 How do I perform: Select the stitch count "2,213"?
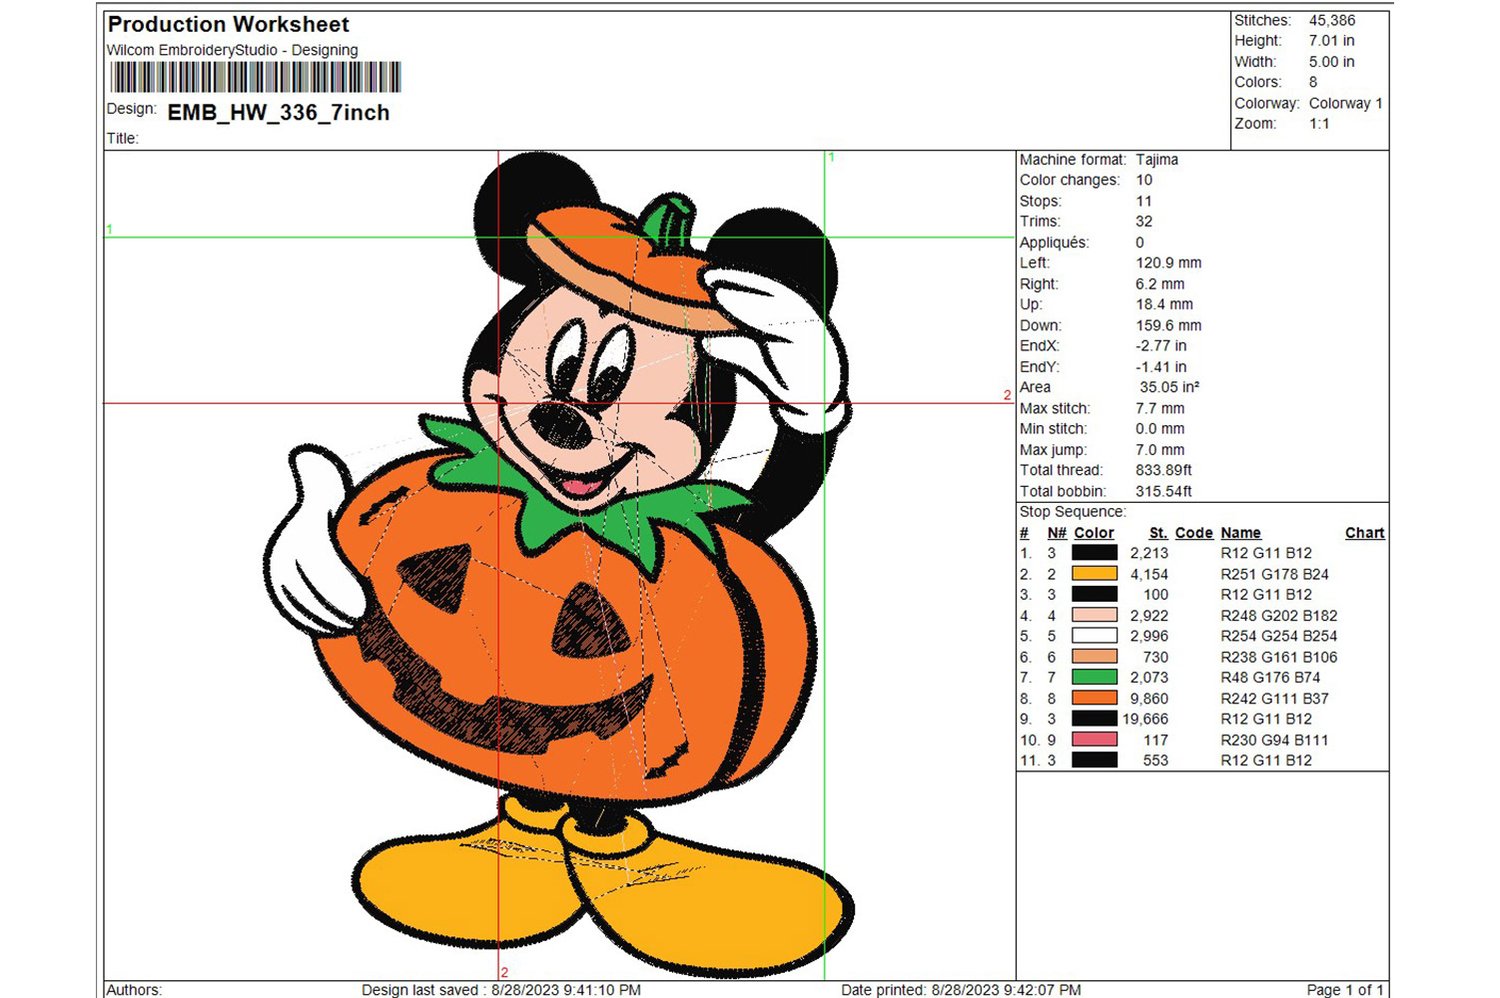point(1149,553)
